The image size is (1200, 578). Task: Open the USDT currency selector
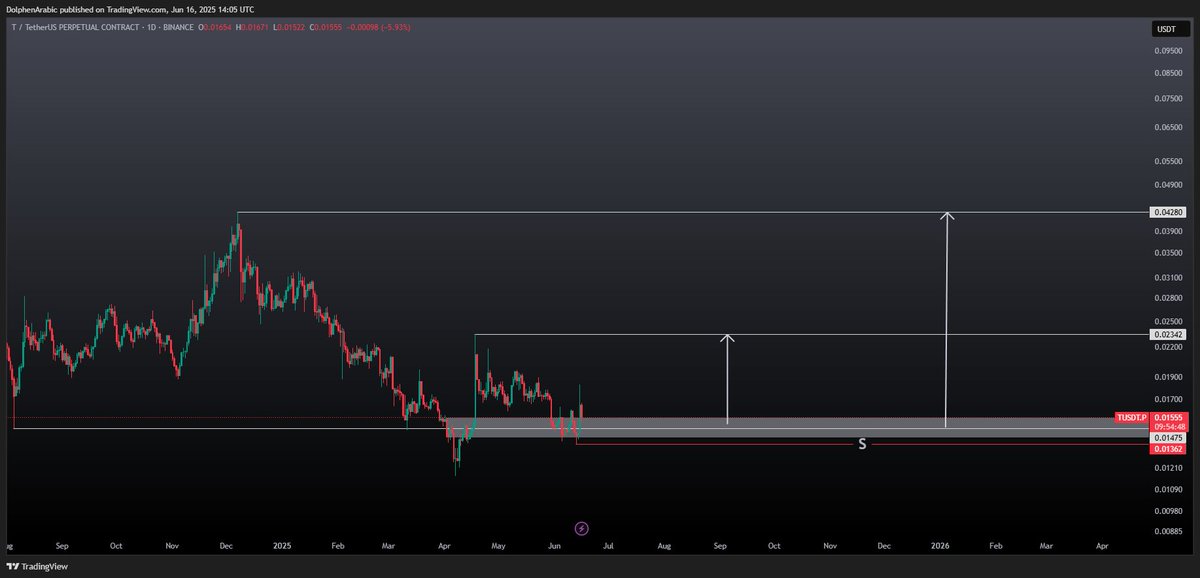(x=1165, y=29)
